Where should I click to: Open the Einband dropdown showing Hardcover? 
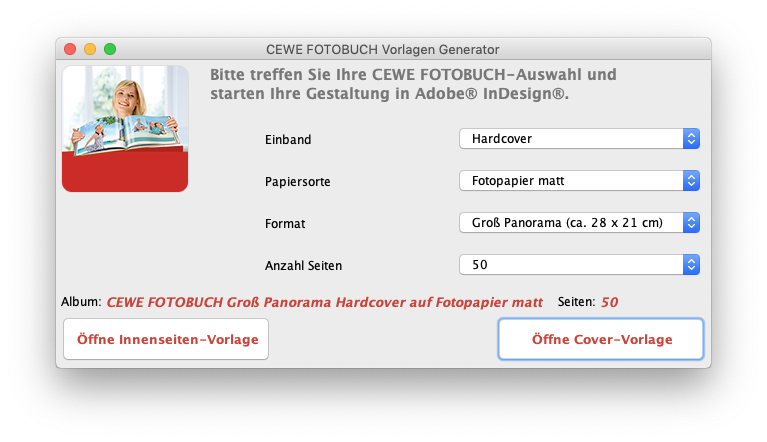coord(579,139)
